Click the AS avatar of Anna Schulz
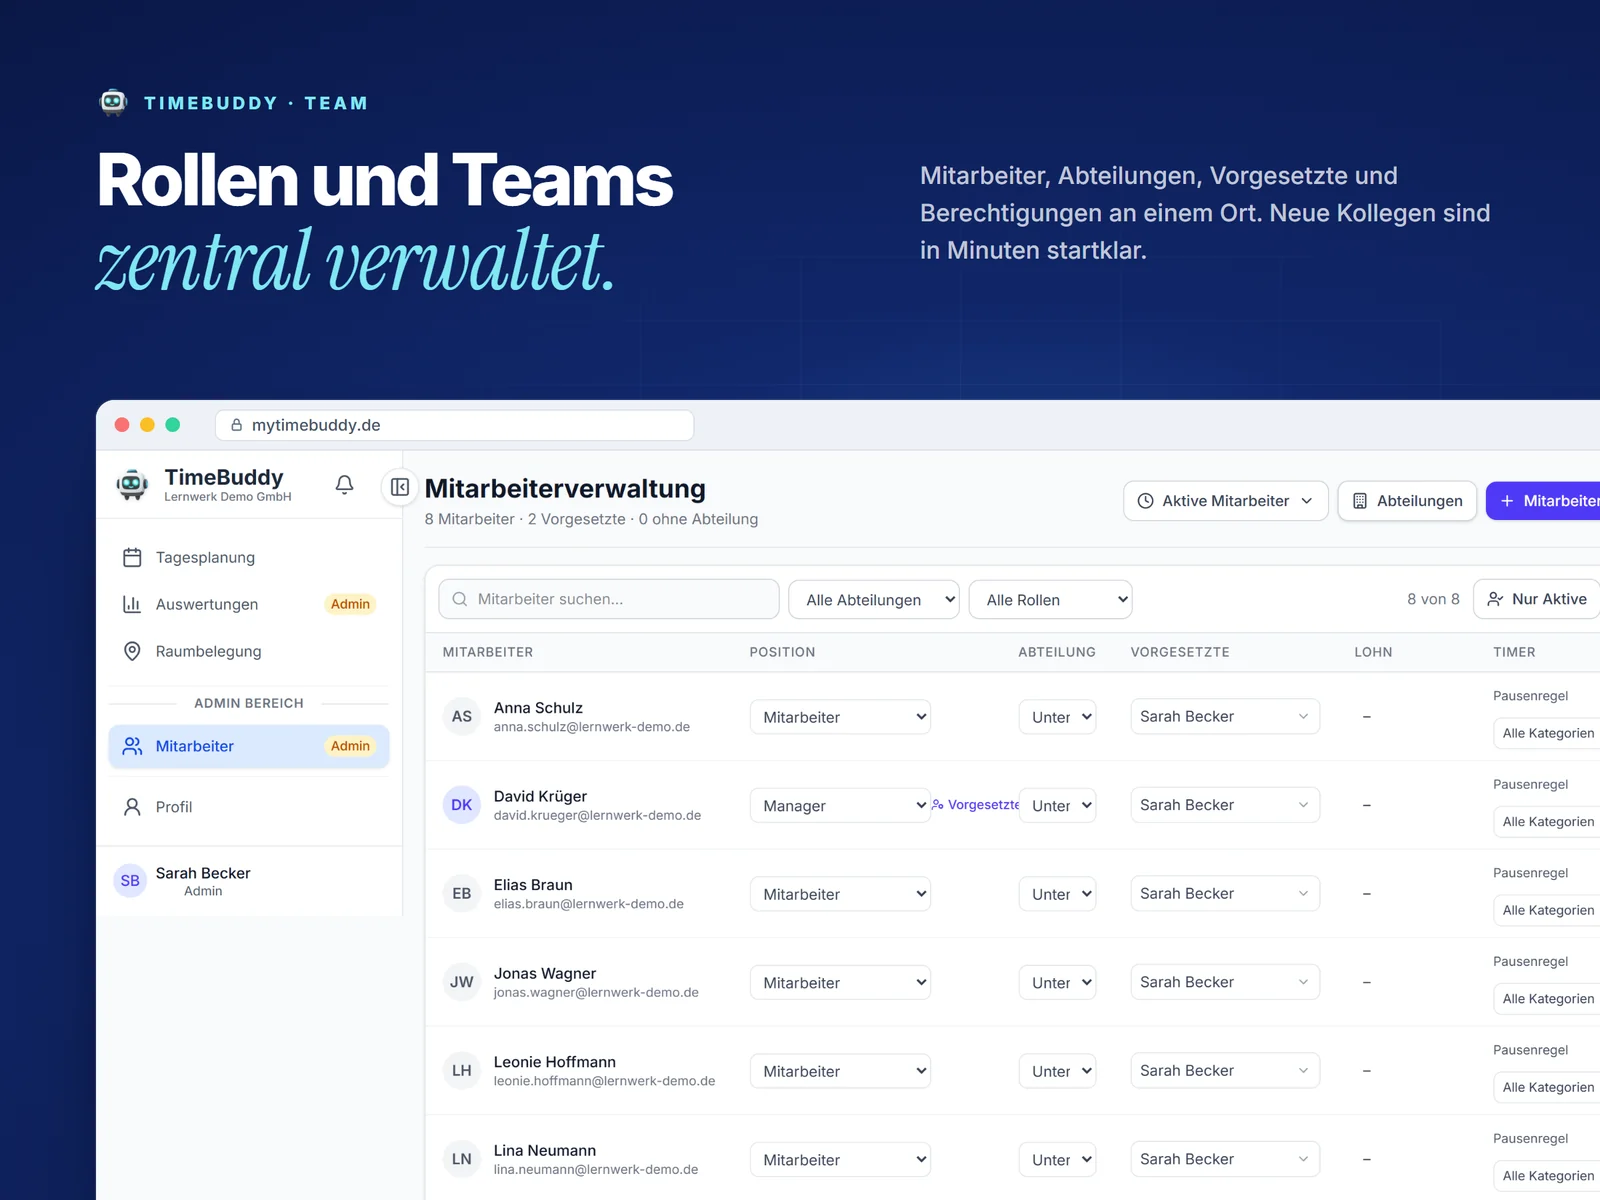This screenshot has width=1600, height=1200. [x=462, y=716]
